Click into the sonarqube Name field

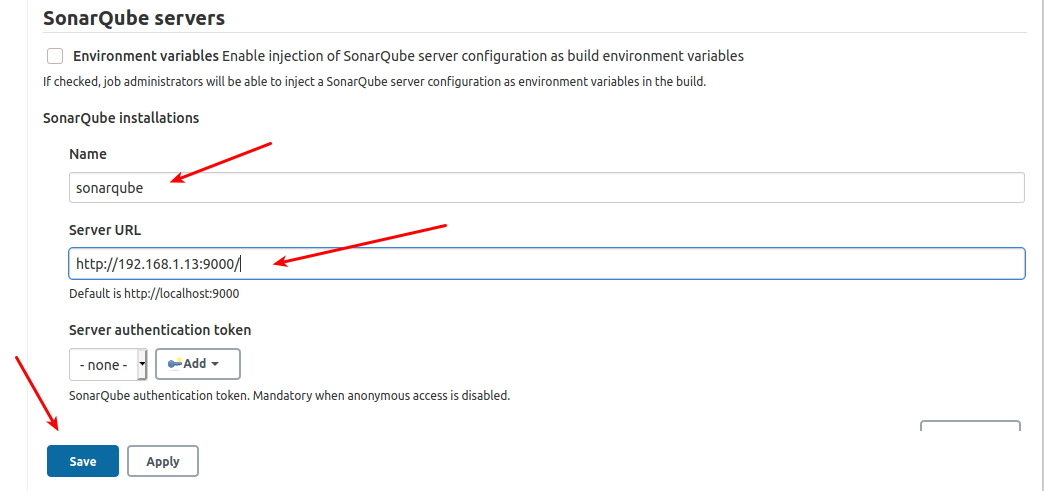point(546,187)
